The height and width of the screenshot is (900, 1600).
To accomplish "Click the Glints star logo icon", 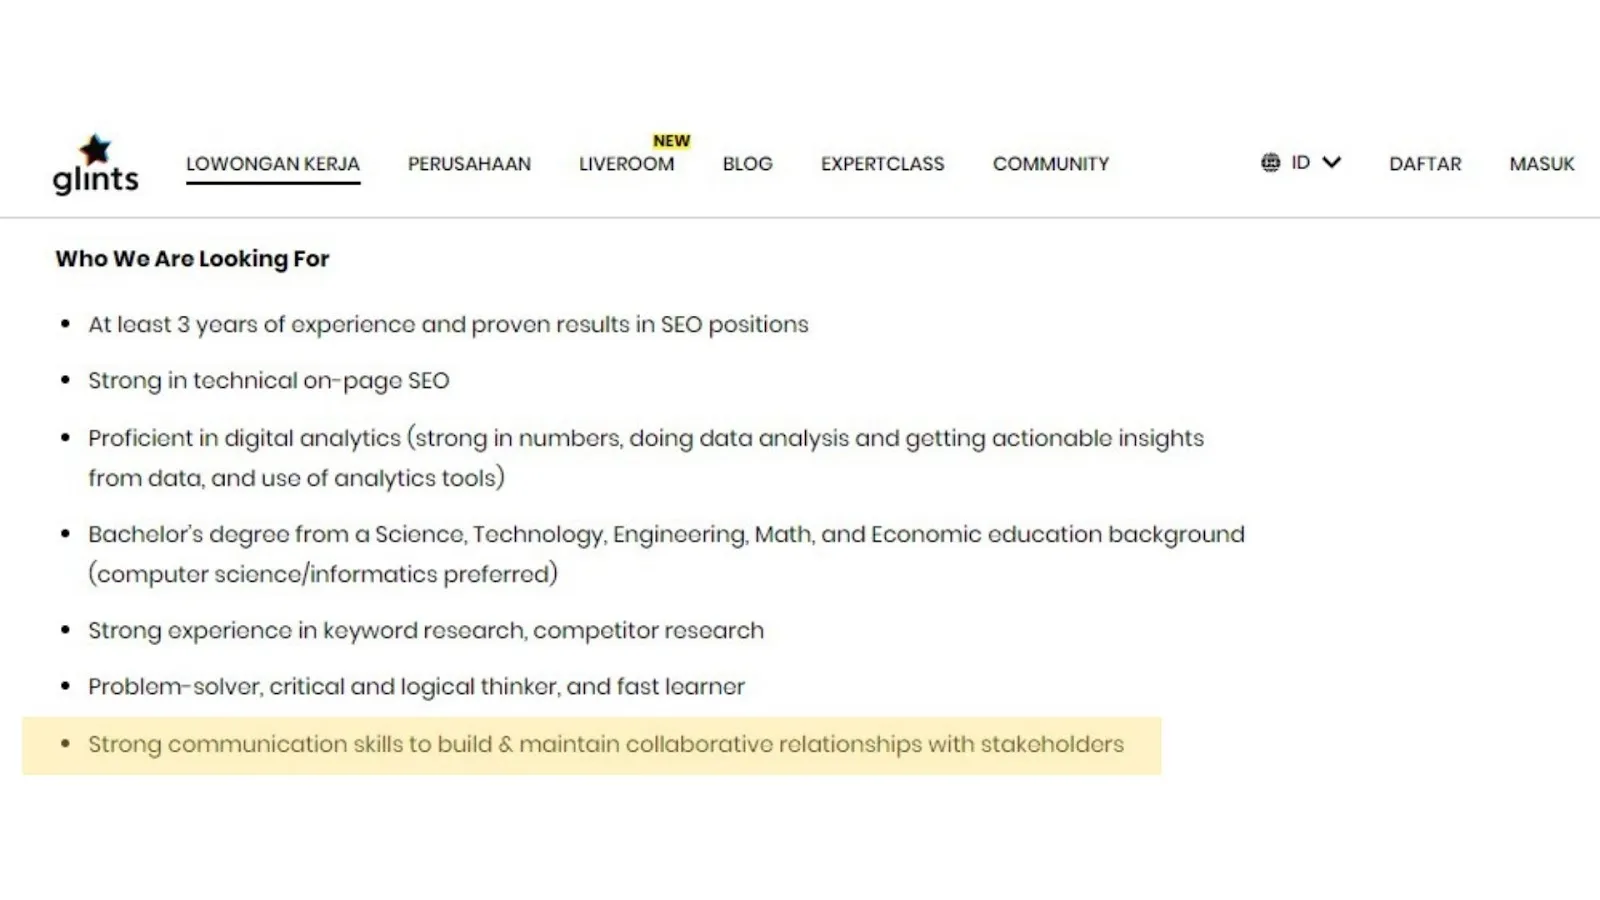I will pyautogui.click(x=95, y=146).
